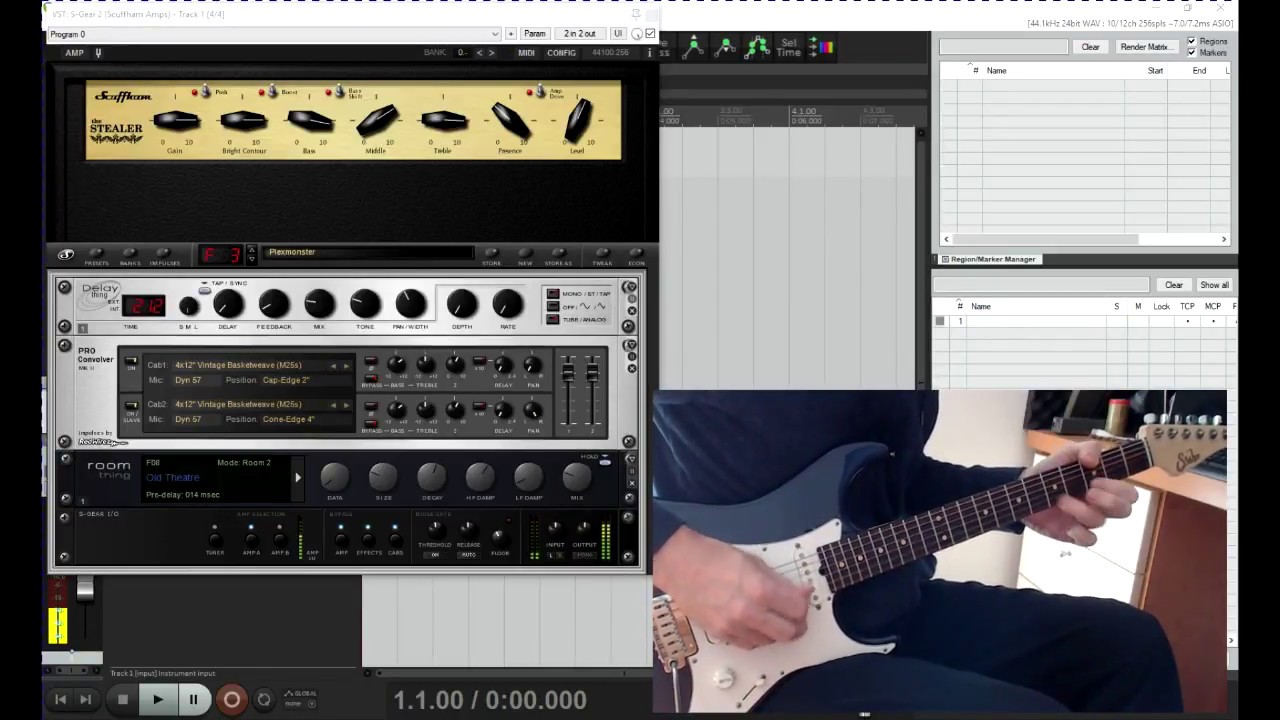Screen dimensions: 1280x720
Task: Select next bank with right arrow
Action: [x=491, y=53]
